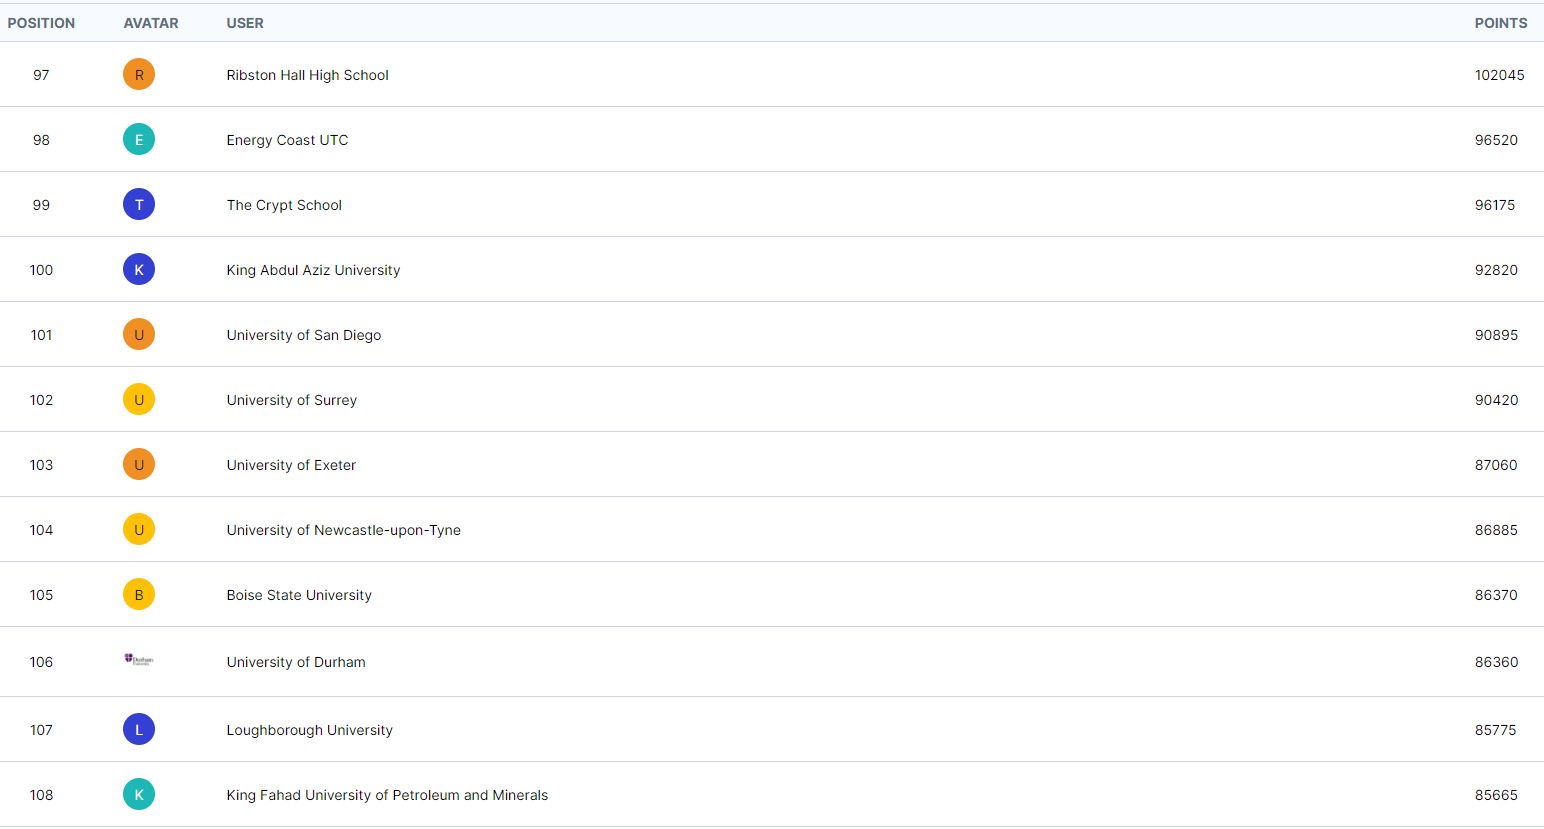1544x829 pixels.
Task: Select University of Durham name
Action: pos(296,662)
